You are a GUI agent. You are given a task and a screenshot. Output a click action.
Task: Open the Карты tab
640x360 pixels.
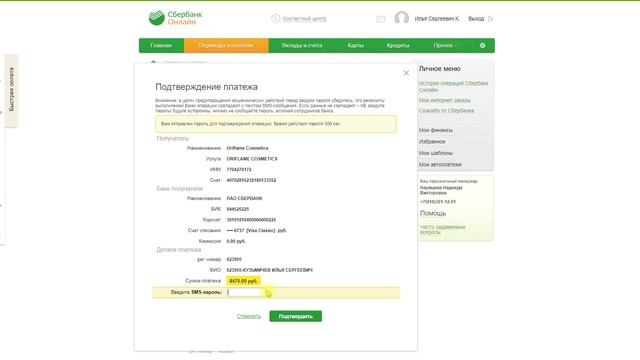click(356, 45)
